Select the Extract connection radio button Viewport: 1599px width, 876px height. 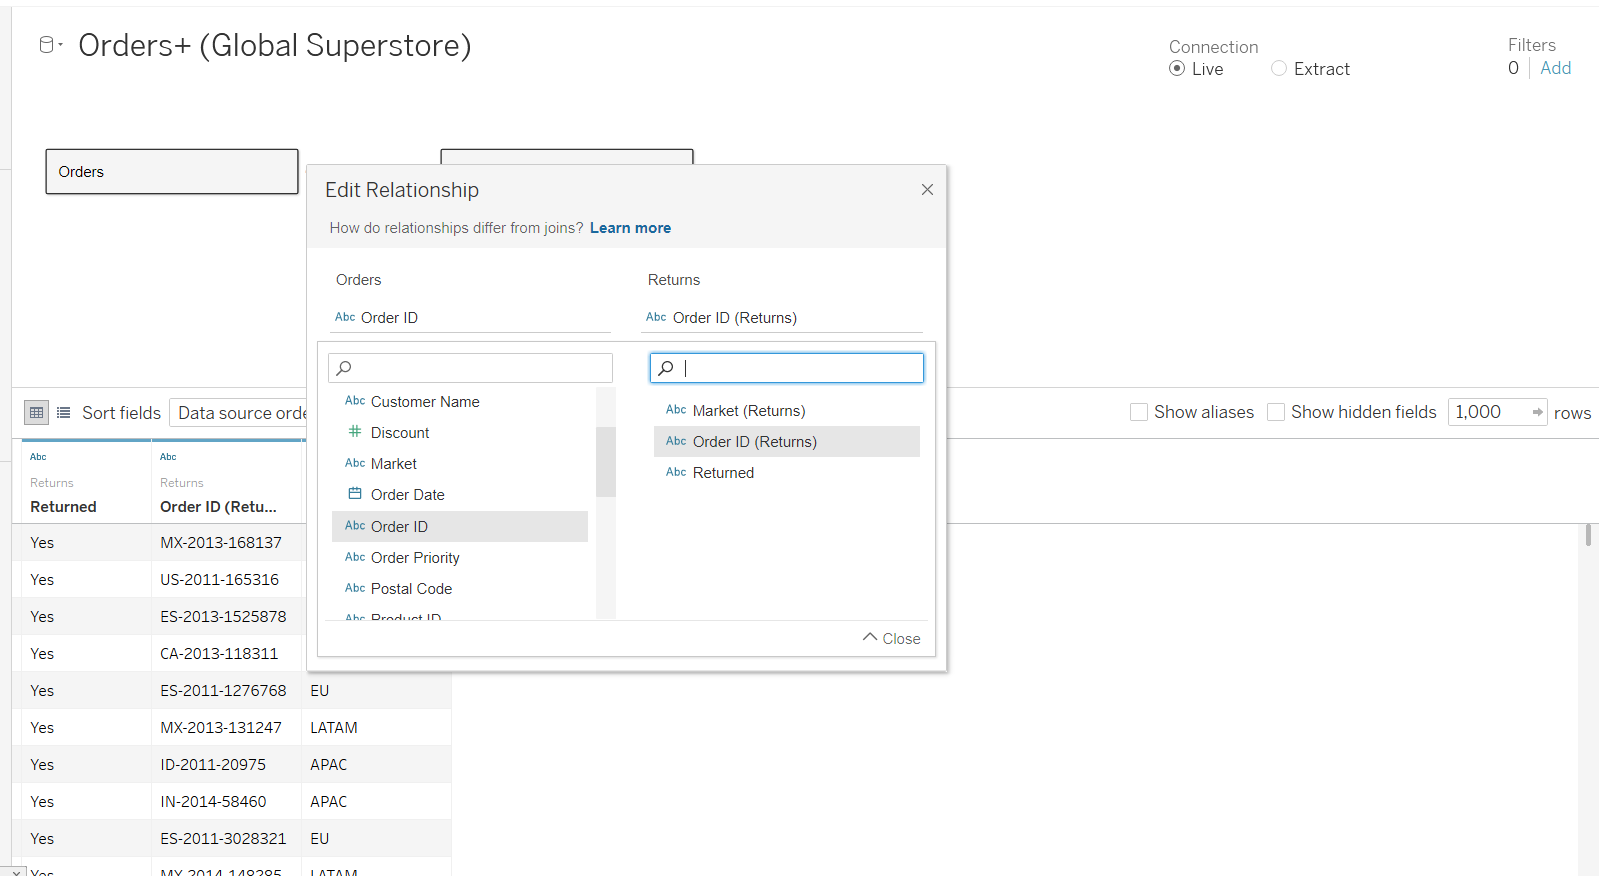1279,69
